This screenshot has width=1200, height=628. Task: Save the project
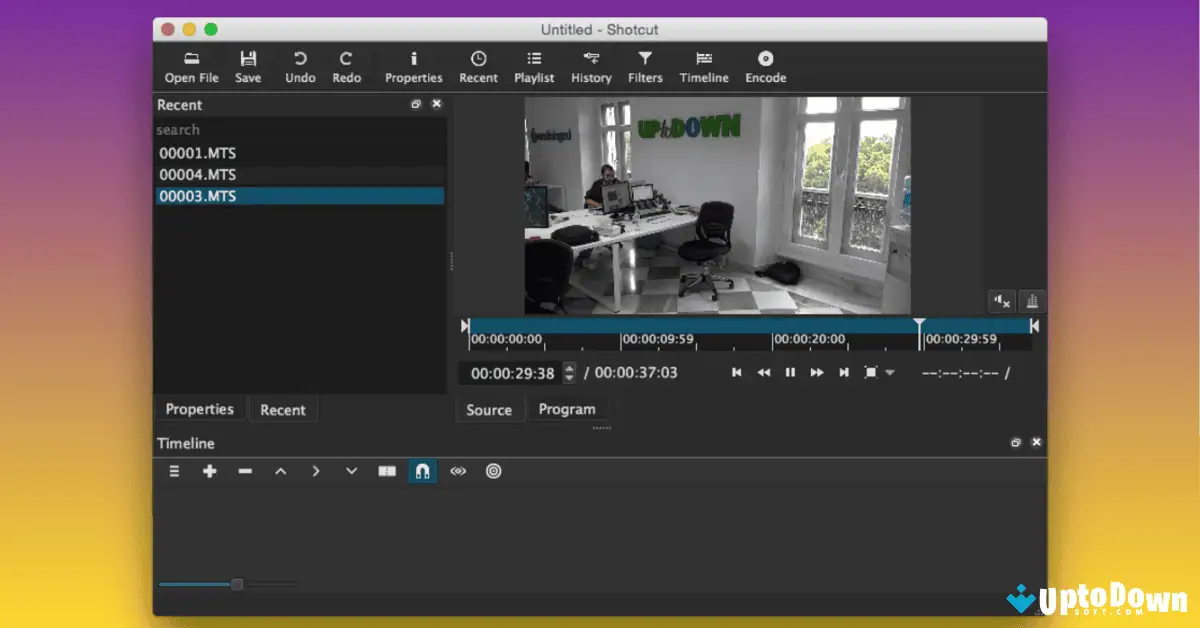[248, 66]
